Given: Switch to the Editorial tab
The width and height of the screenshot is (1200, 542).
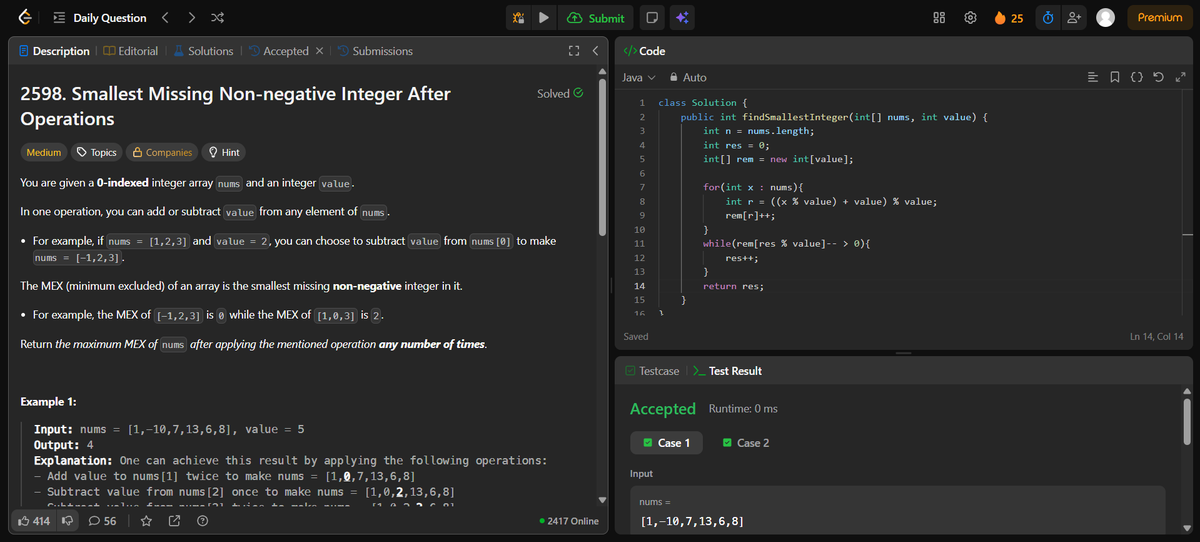Looking at the screenshot, I should click(x=130, y=51).
